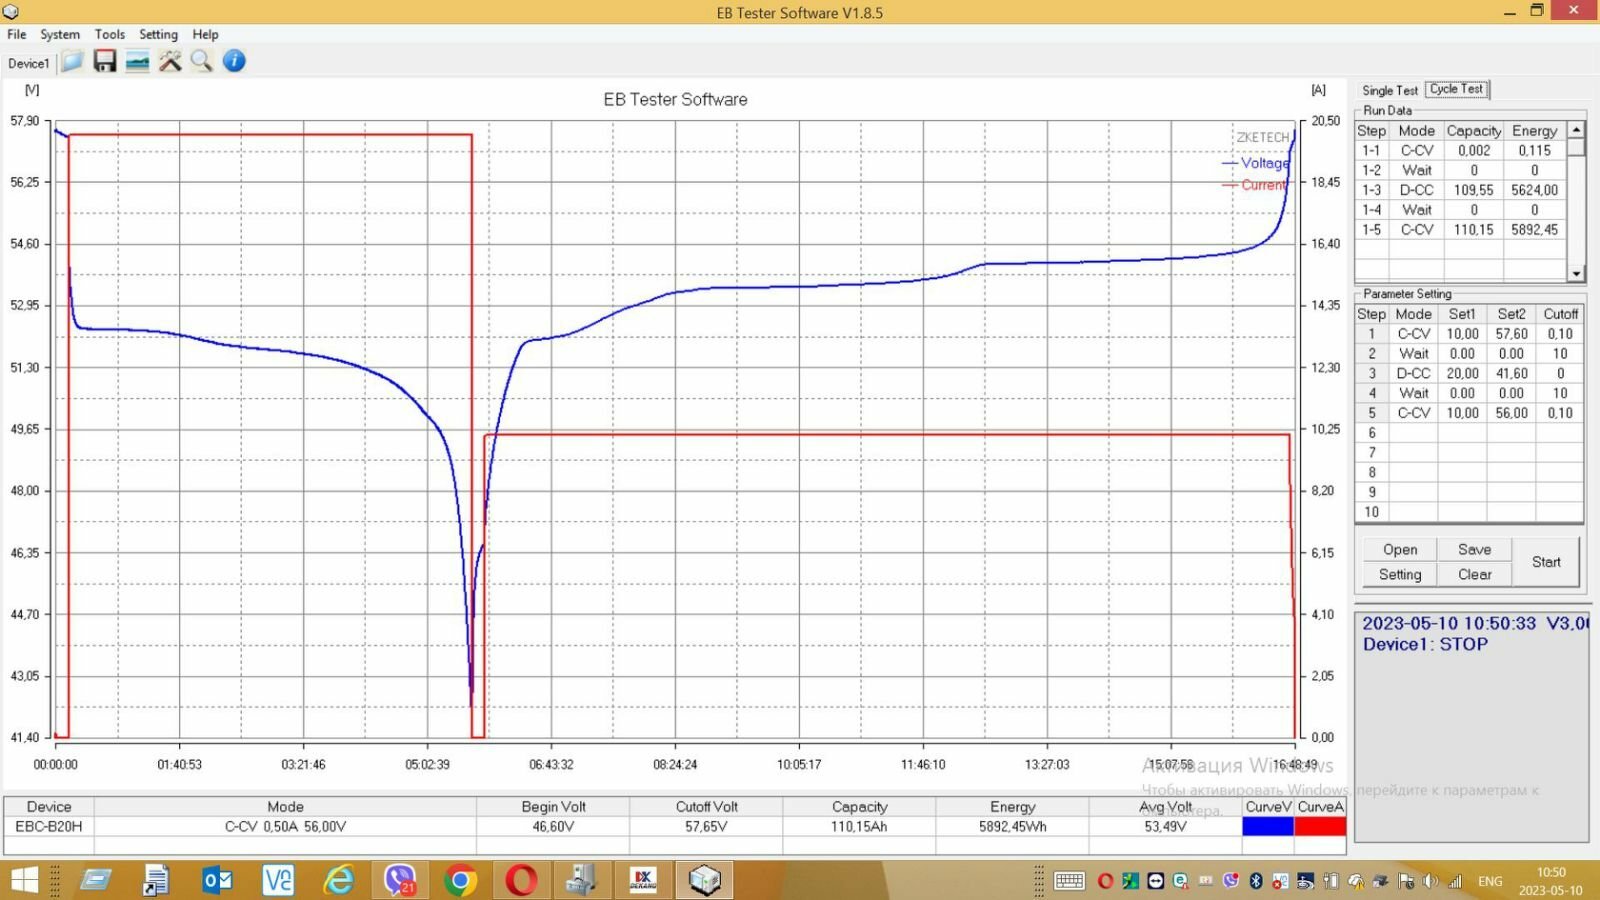Open file using the toolbar folder icon
1600x900 pixels.
coord(72,62)
